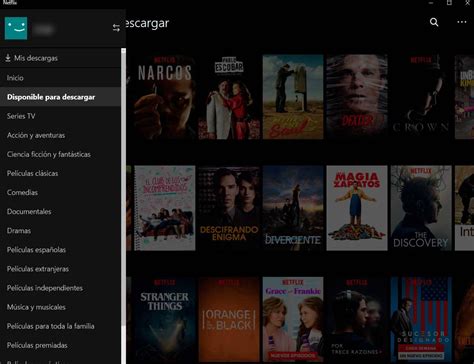Open Por Trece Razones poster
474x364 pixels.
coord(357,319)
